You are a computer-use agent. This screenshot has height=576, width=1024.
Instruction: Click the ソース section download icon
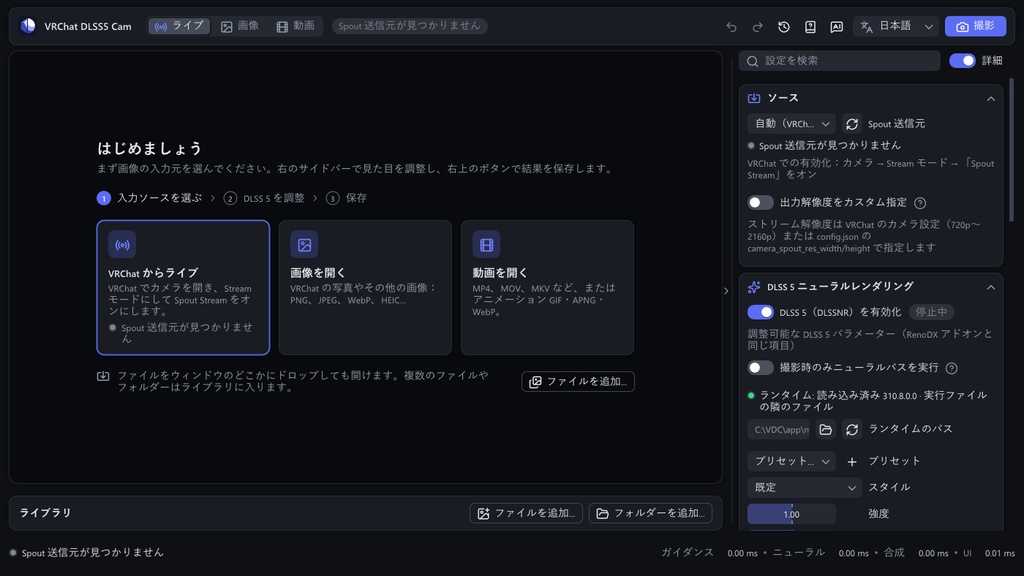click(754, 98)
